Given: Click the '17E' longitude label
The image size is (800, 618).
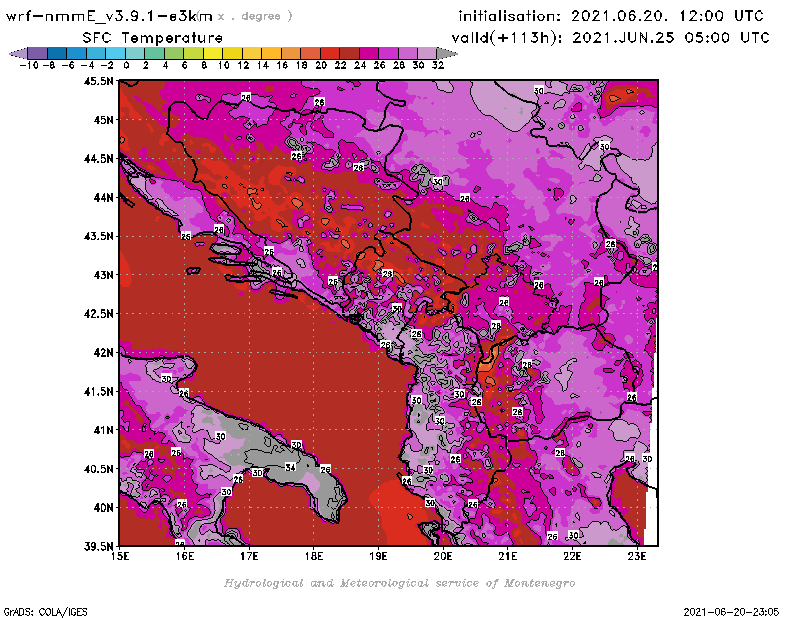Looking at the screenshot, I should pos(249,556).
